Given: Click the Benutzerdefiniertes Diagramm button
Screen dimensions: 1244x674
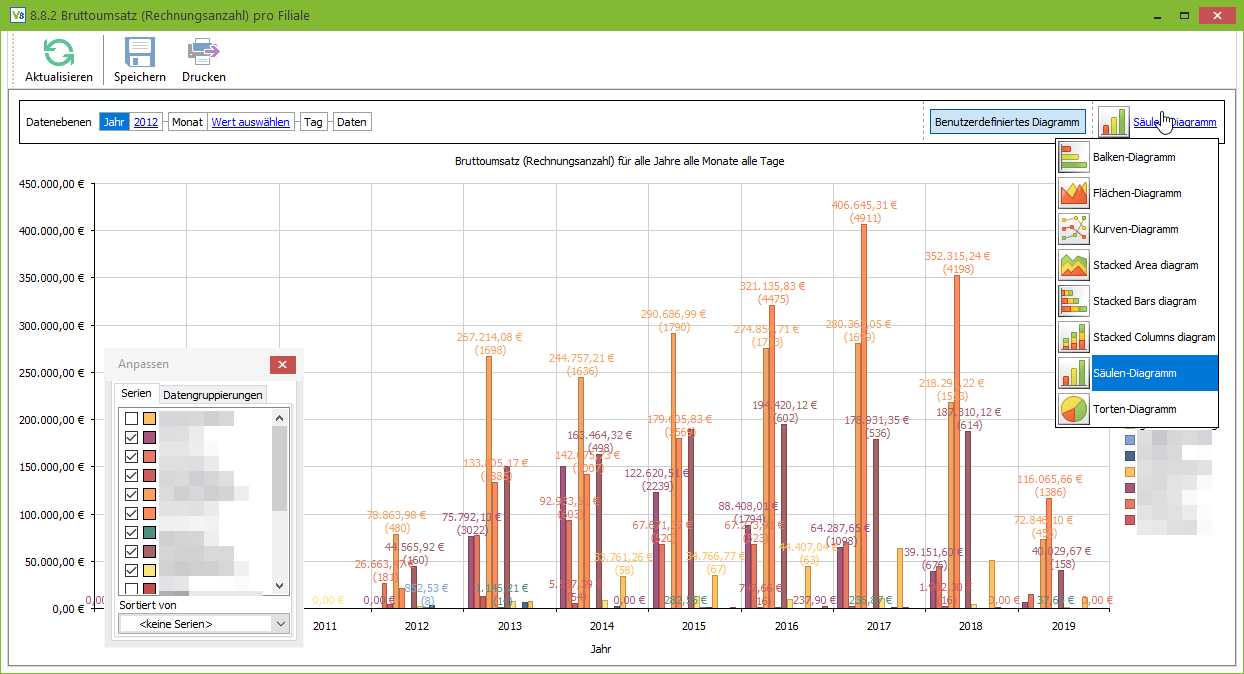Looking at the screenshot, I should tap(1008, 122).
